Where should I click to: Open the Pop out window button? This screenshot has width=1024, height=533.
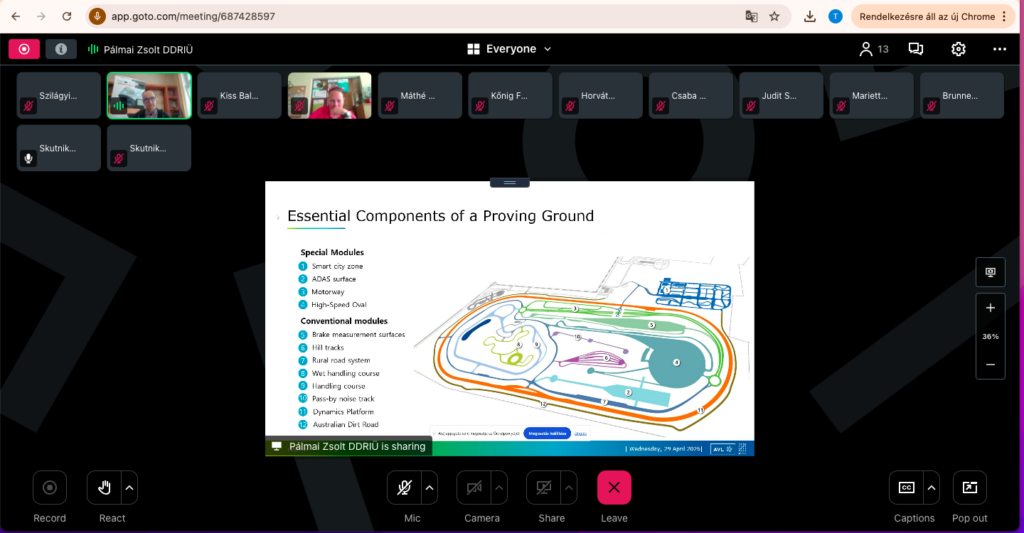click(969, 488)
